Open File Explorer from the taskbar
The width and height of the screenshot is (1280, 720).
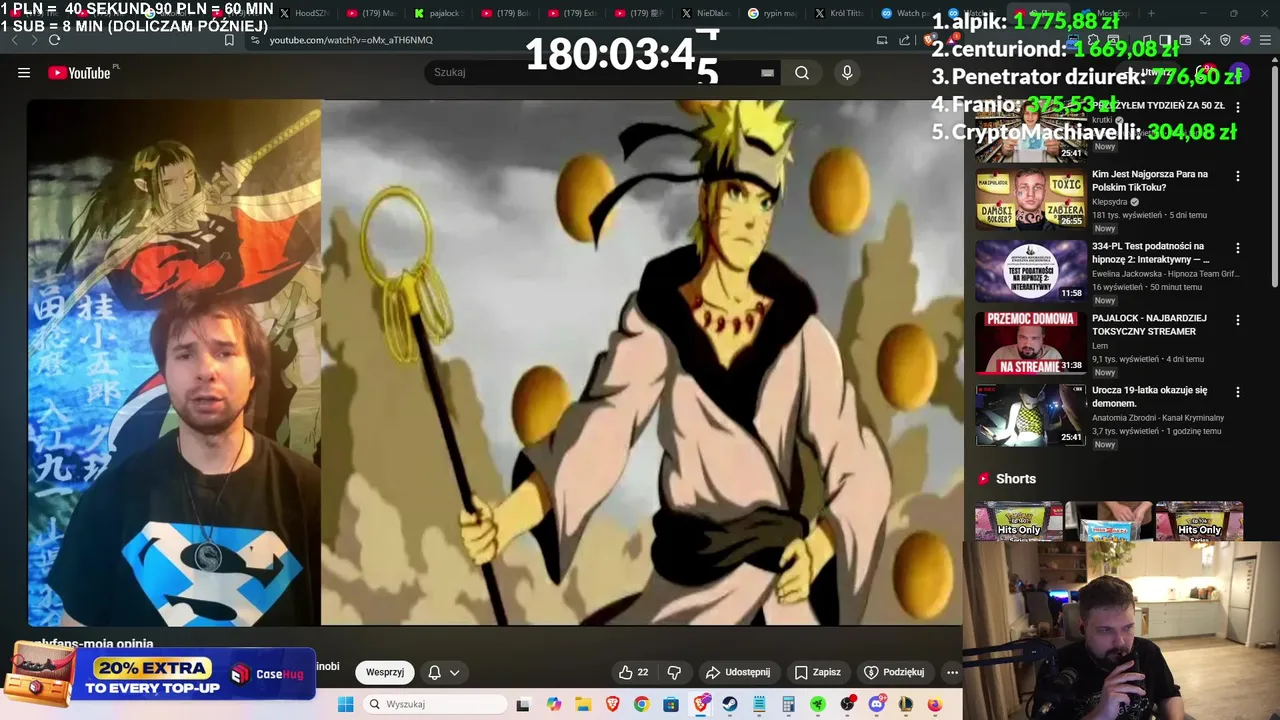tap(583, 704)
